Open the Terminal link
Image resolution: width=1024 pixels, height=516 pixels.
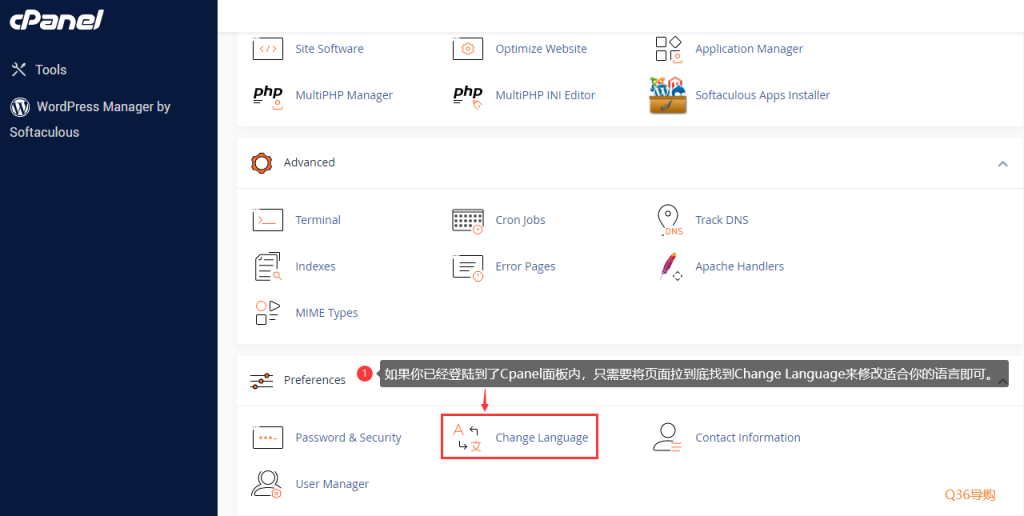(x=318, y=220)
